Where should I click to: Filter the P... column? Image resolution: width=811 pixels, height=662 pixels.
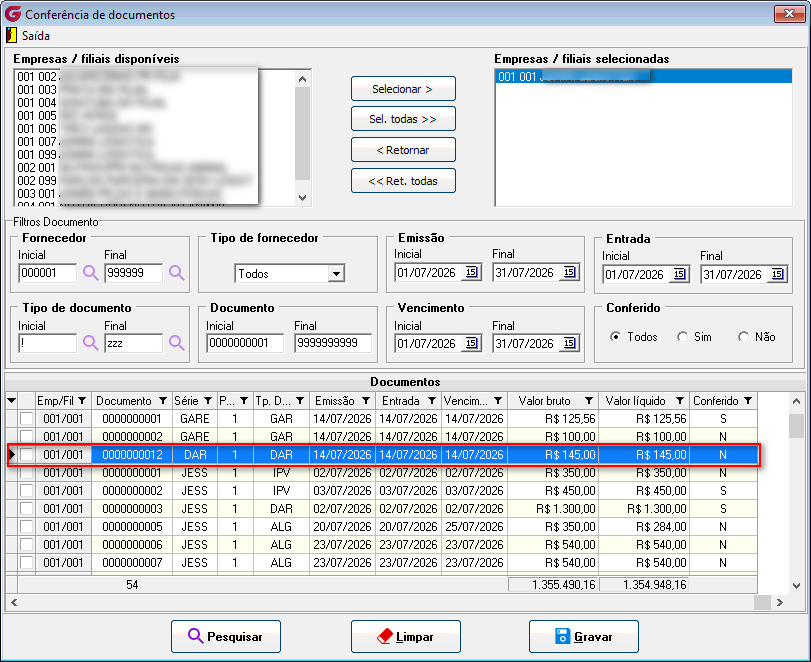[x=244, y=401]
